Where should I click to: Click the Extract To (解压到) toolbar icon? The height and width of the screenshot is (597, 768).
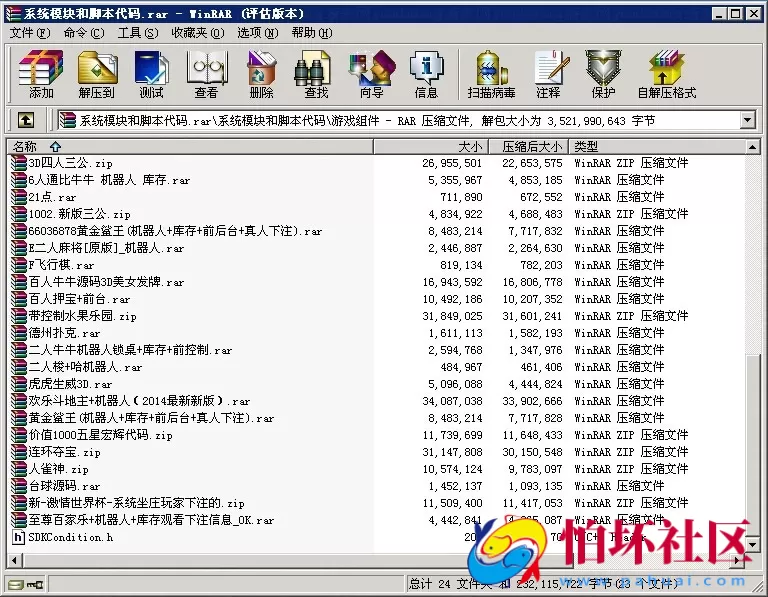[x=96, y=74]
